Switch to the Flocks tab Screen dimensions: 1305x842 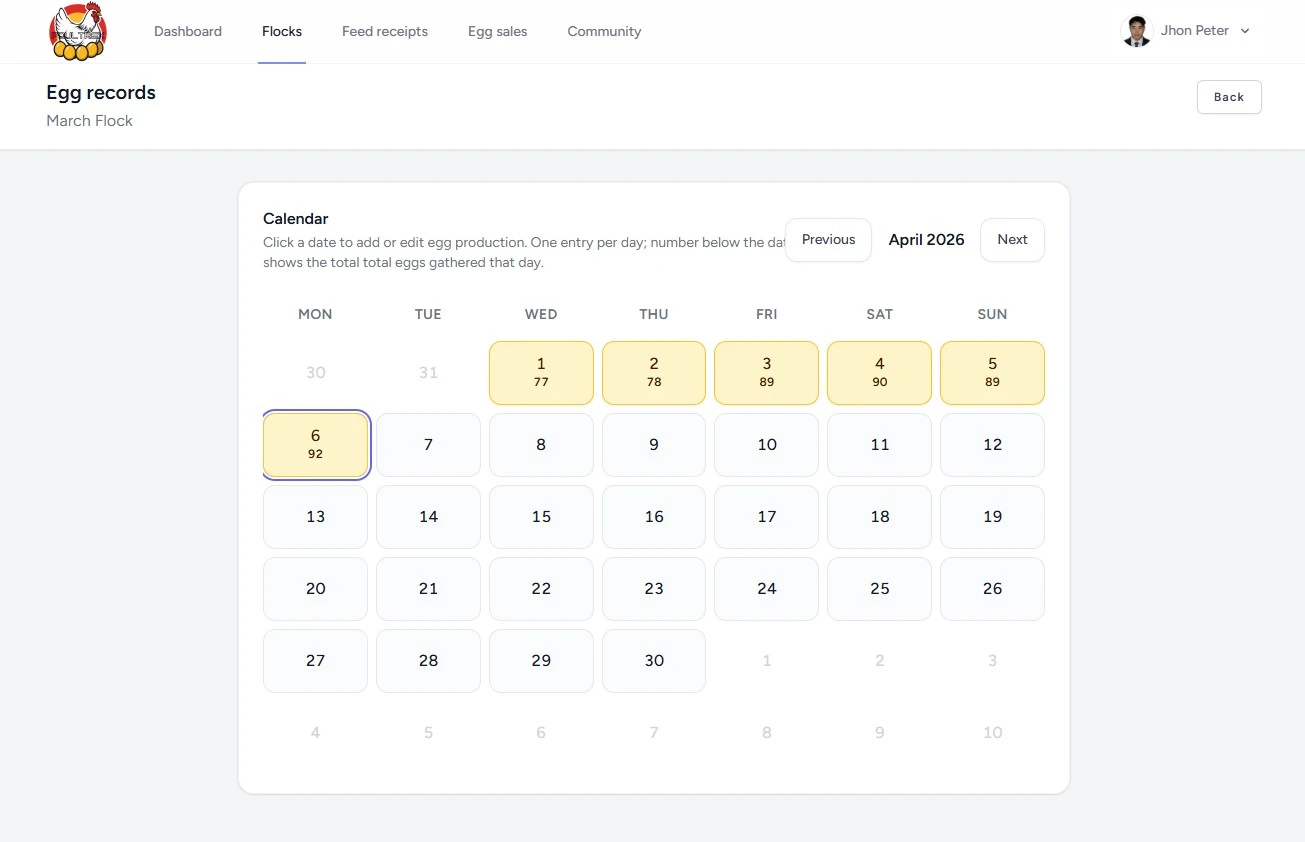[x=282, y=31]
